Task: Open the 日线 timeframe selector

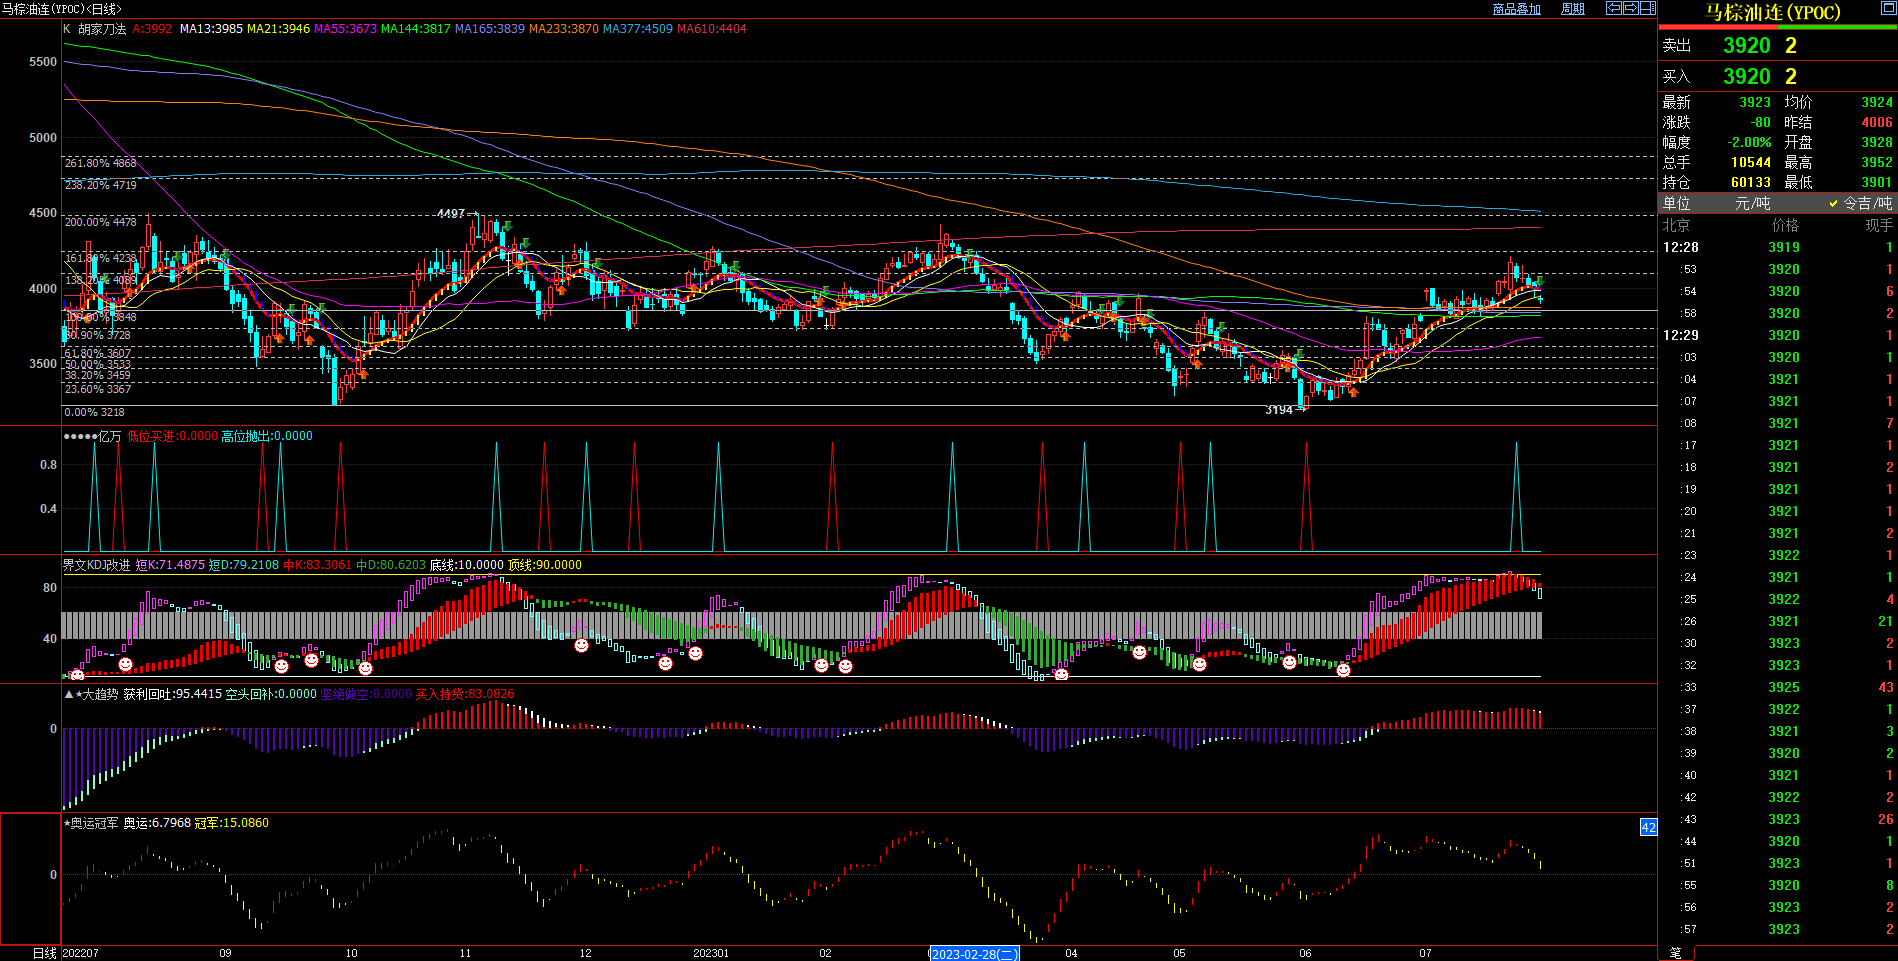Action: (x=44, y=953)
